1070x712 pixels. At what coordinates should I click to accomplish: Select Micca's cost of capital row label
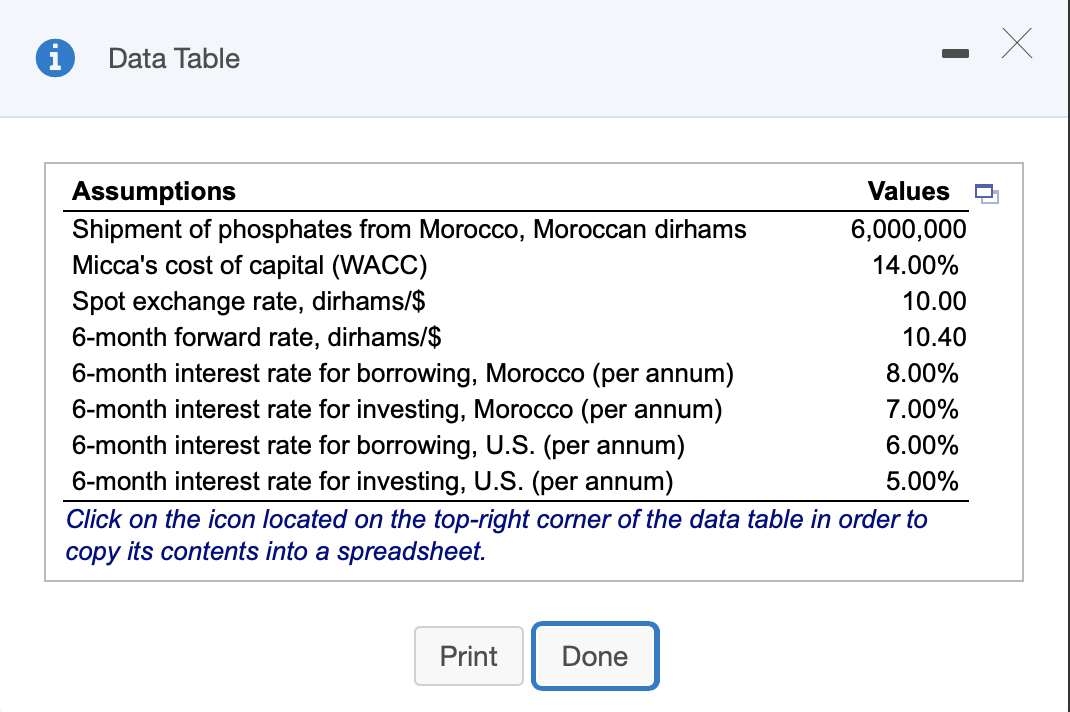250,266
